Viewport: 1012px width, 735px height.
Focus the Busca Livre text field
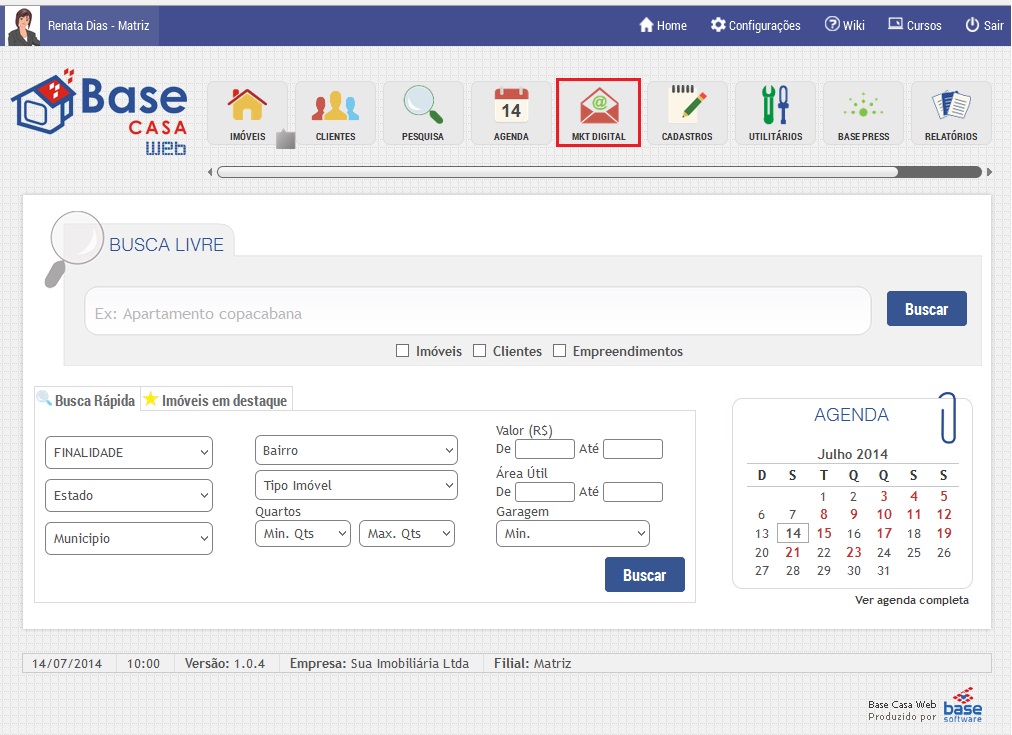(x=477, y=313)
